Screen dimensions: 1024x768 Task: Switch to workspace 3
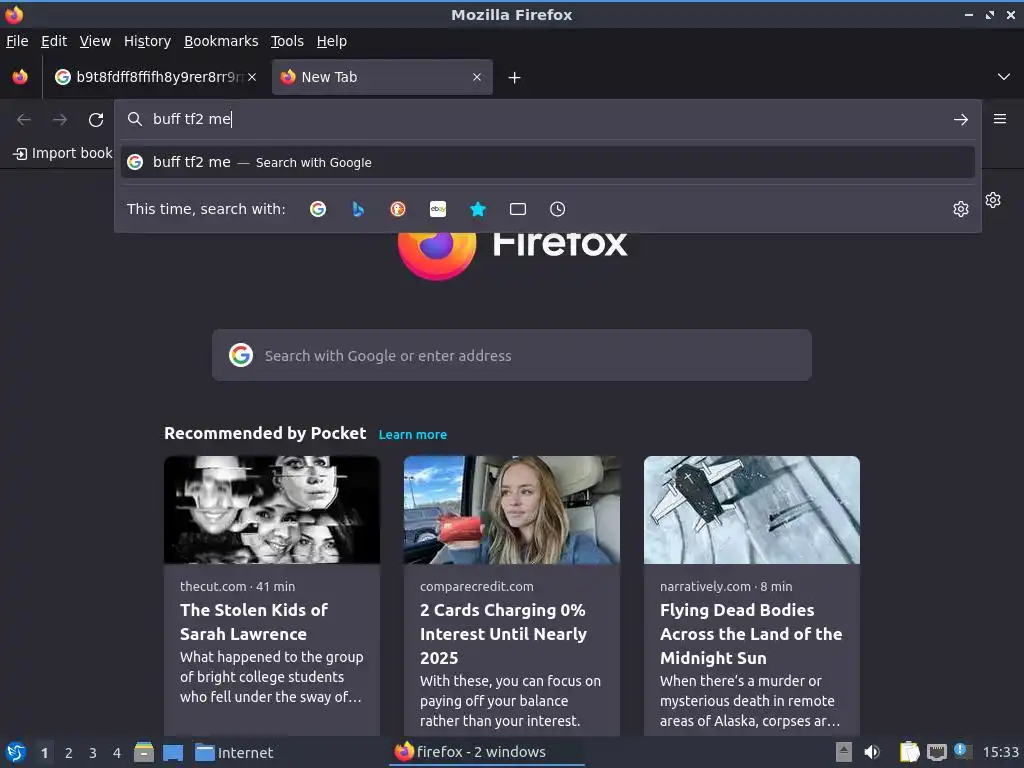93,753
